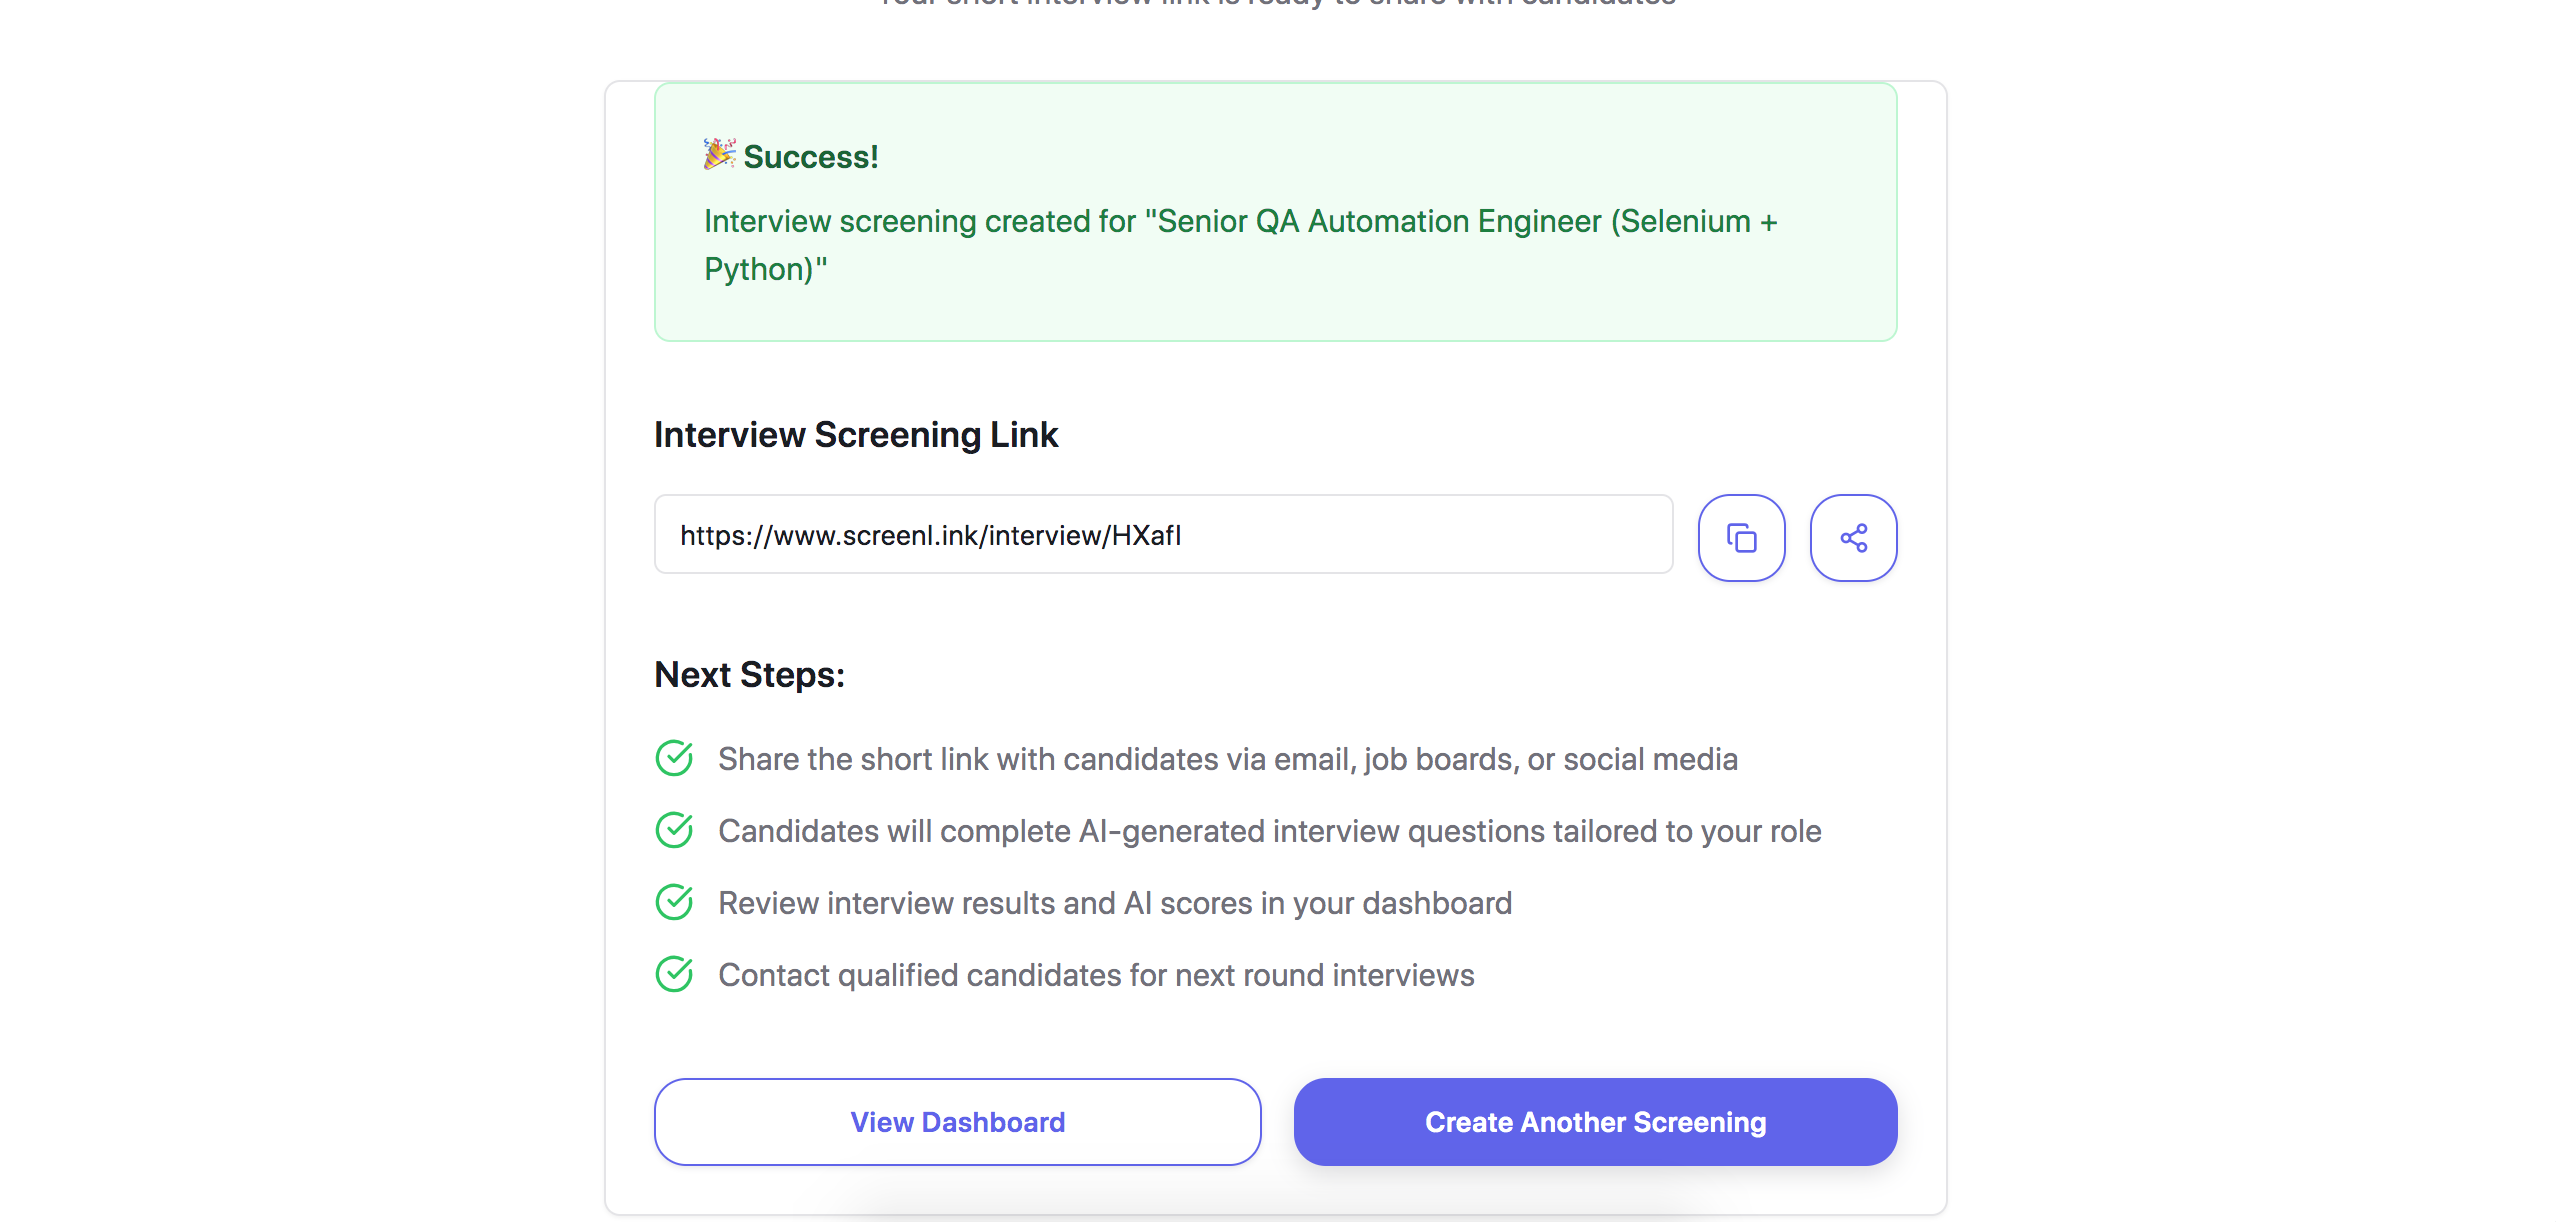Click the Interview Screening Link heading
Image resolution: width=2556 pixels, height=1222 pixels.
click(x=855, y=435)
